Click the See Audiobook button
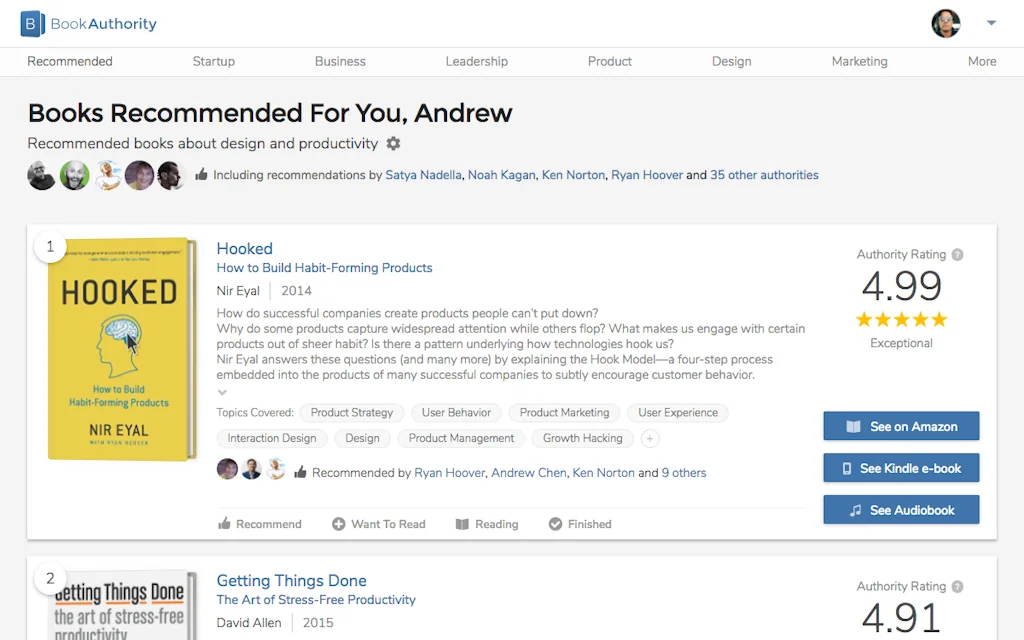The width and height of the screenshot is (1024, 640). [x=901, y=510]
